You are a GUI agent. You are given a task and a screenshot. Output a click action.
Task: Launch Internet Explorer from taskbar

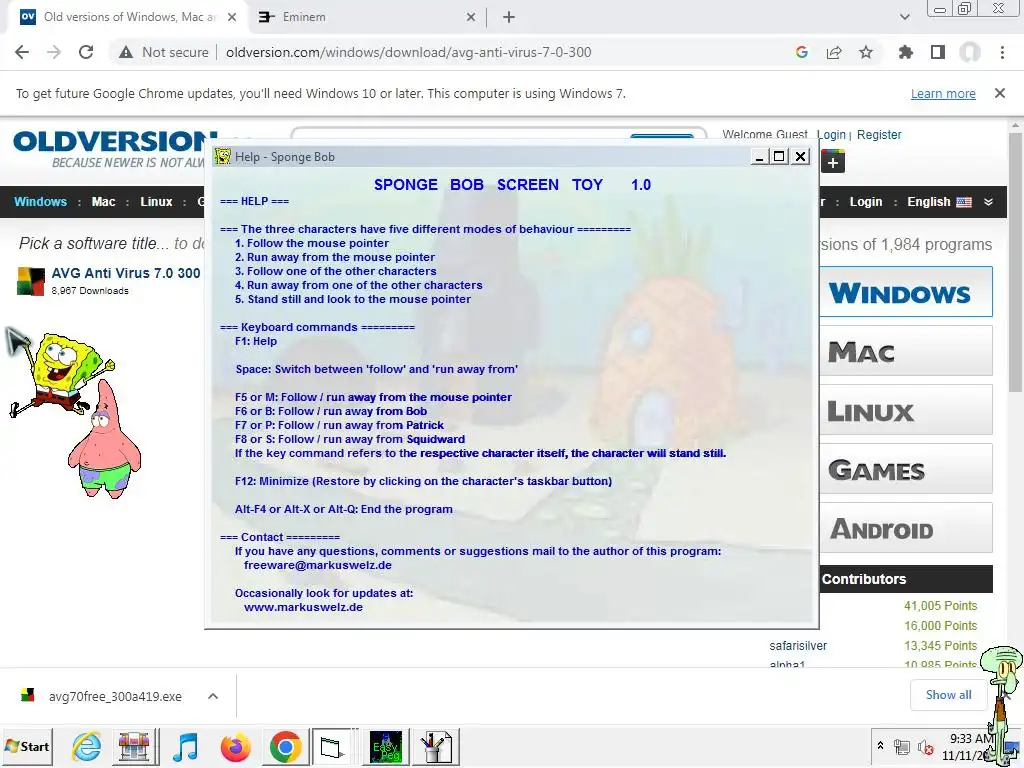[x=87, y=746]
